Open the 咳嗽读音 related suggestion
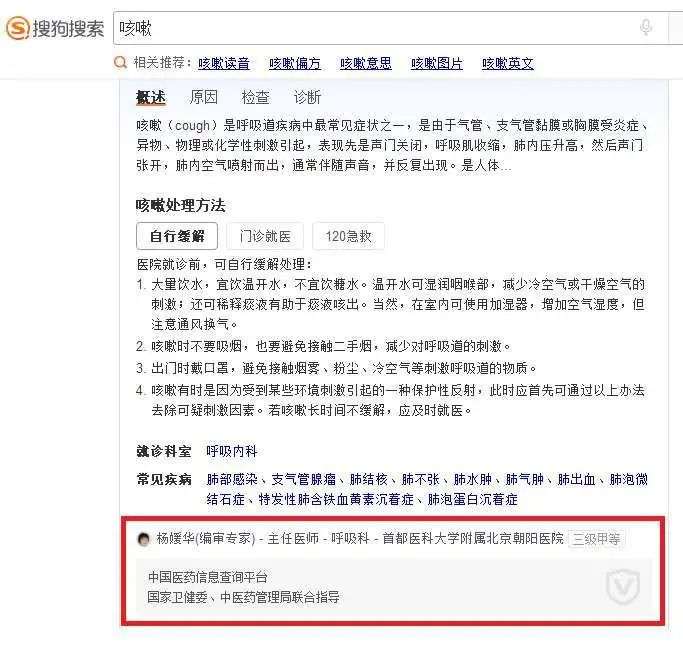Viewport: 683px width, 663px height. coord(223,63)
